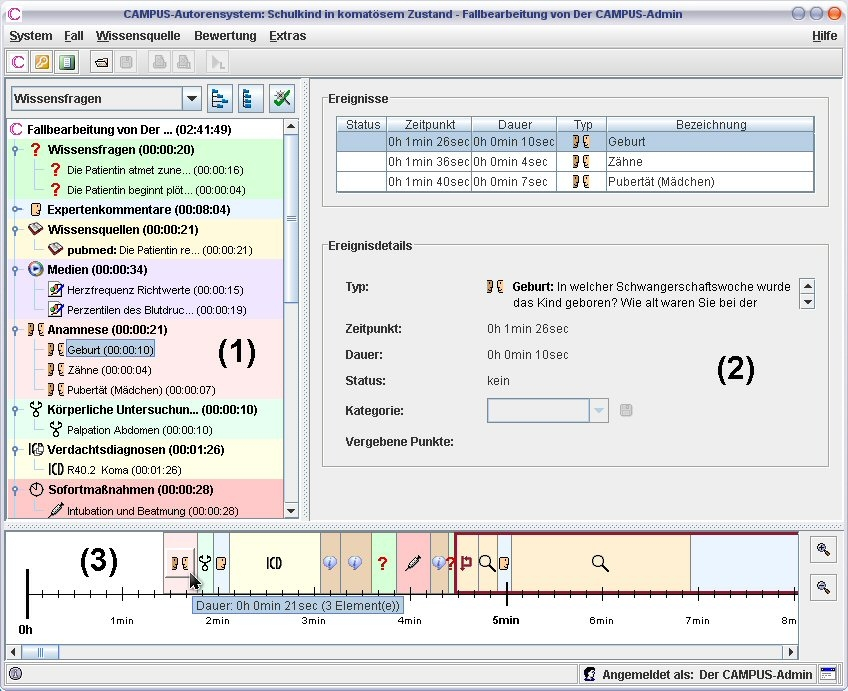The height and width of the screenshot is (691, 848).
Task: Click the red question mark icon beside Wissensfragen
Action: click(x=36, y=149)
